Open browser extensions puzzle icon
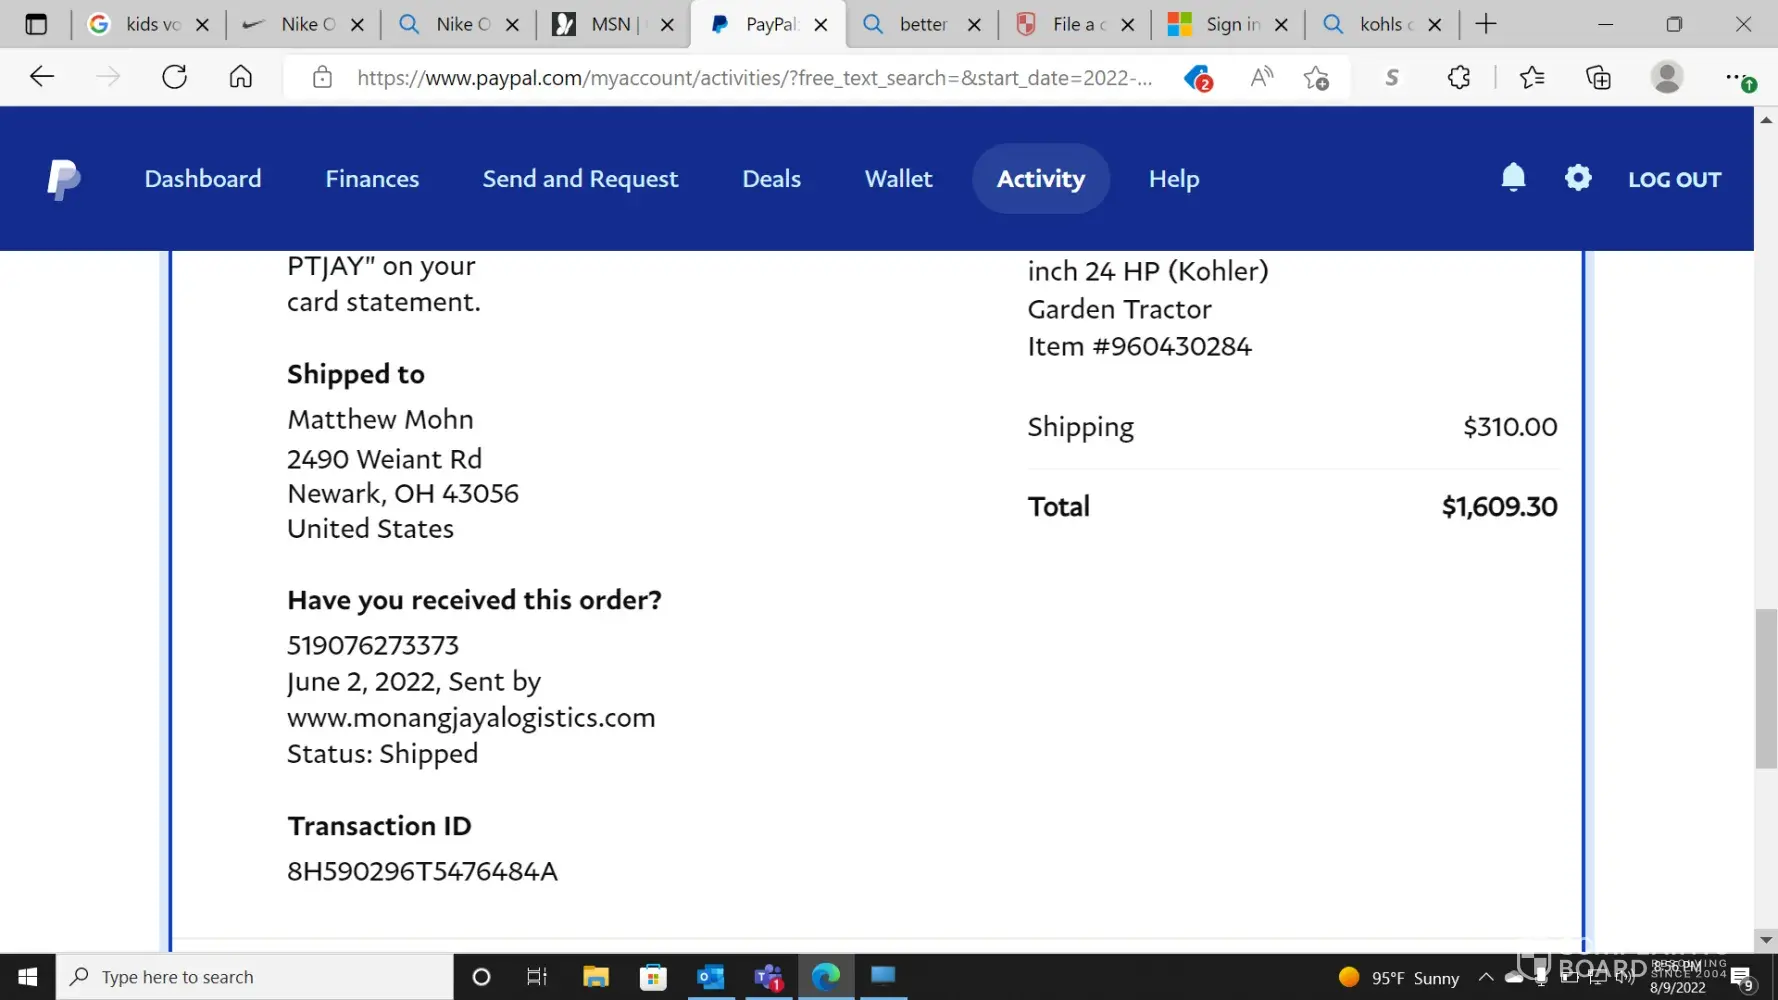Screen dimensions: 1778x1000 tap(1459, 77)
